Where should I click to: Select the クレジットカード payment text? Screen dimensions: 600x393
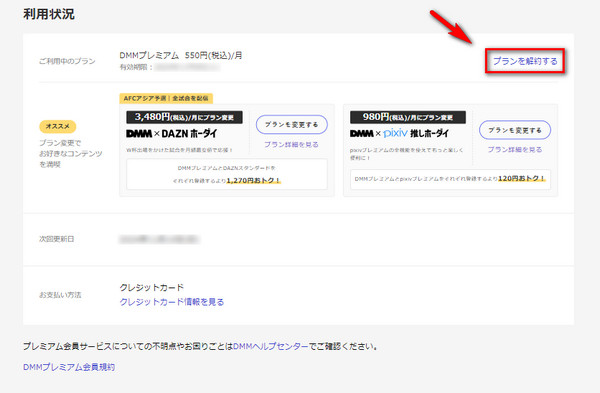[152, 287]
